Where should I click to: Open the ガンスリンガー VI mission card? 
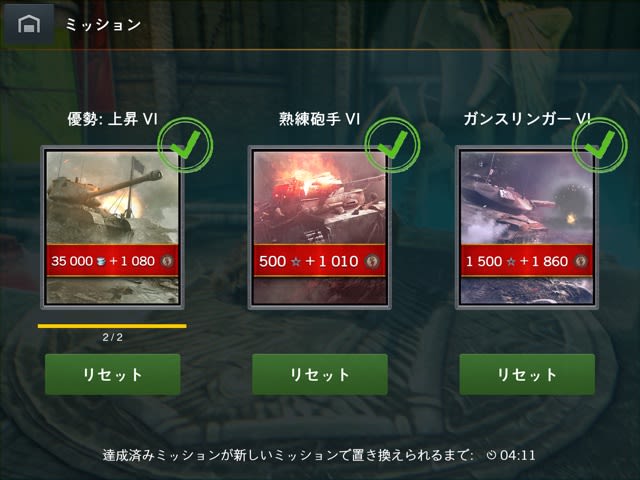pos(527,227)
